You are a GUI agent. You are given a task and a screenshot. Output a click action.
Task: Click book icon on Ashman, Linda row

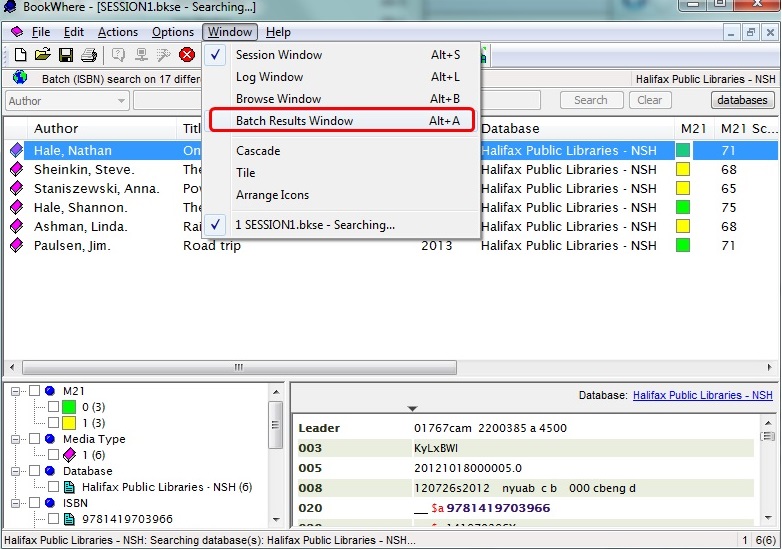(x=16, y=226)
